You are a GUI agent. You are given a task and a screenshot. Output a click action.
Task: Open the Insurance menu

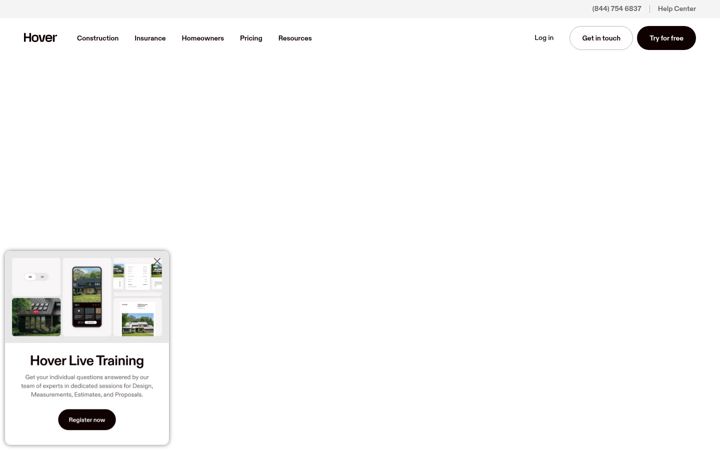(x=150, y=38)
